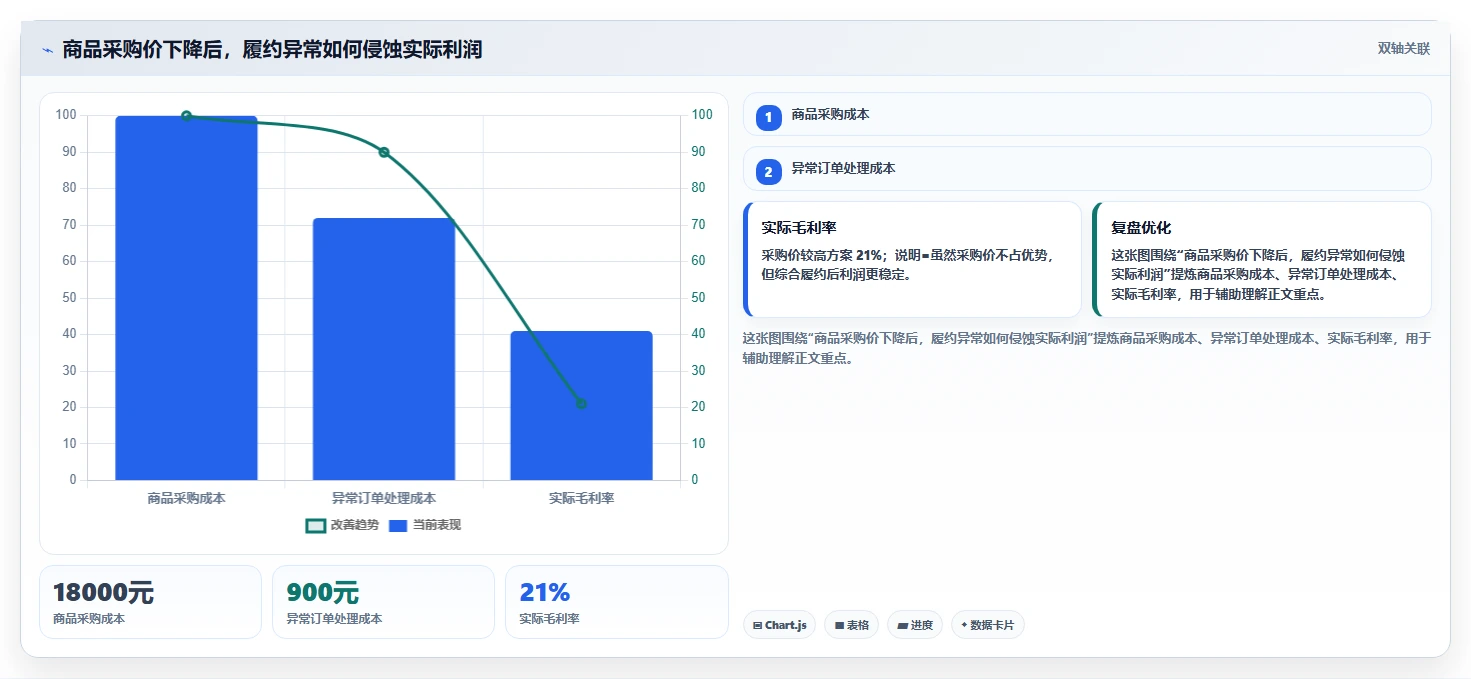Image resolution: width=1471 pixels, height=679 pixels.
Task: Click the 数据卡片 tag
Action: point(987,625)
